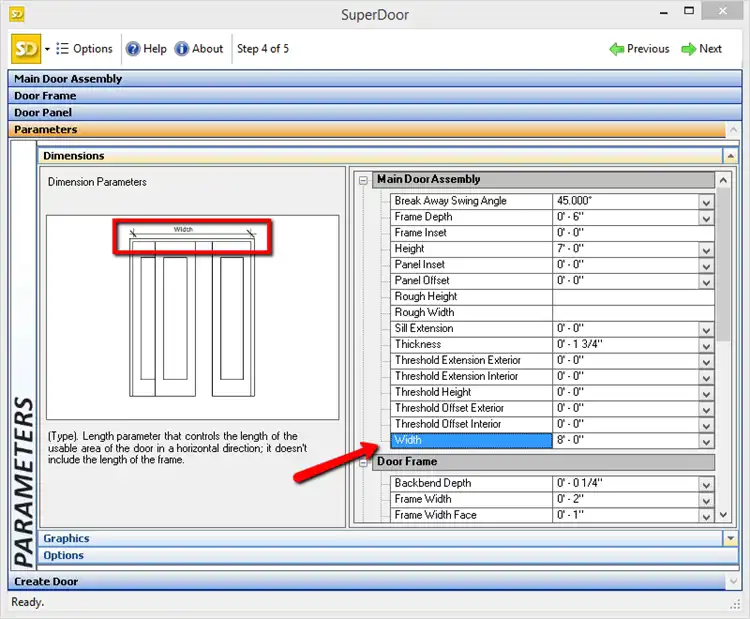Go back with the Previous green arrow
Screen dimensions: 750x619
click(639, 49)
